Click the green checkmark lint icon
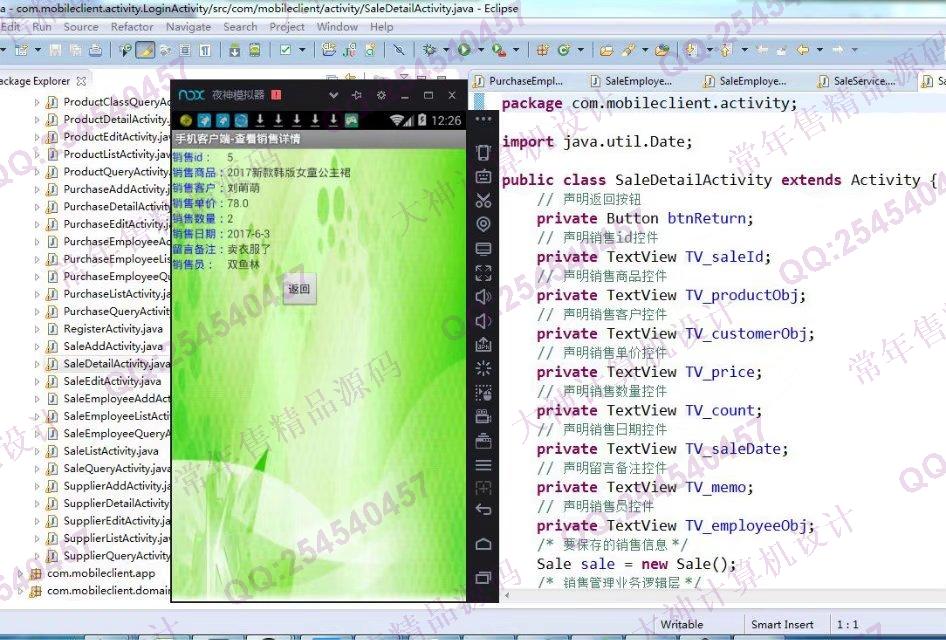Image resolution: width=946 pixels, height=640 pixels. click(285, 50)
